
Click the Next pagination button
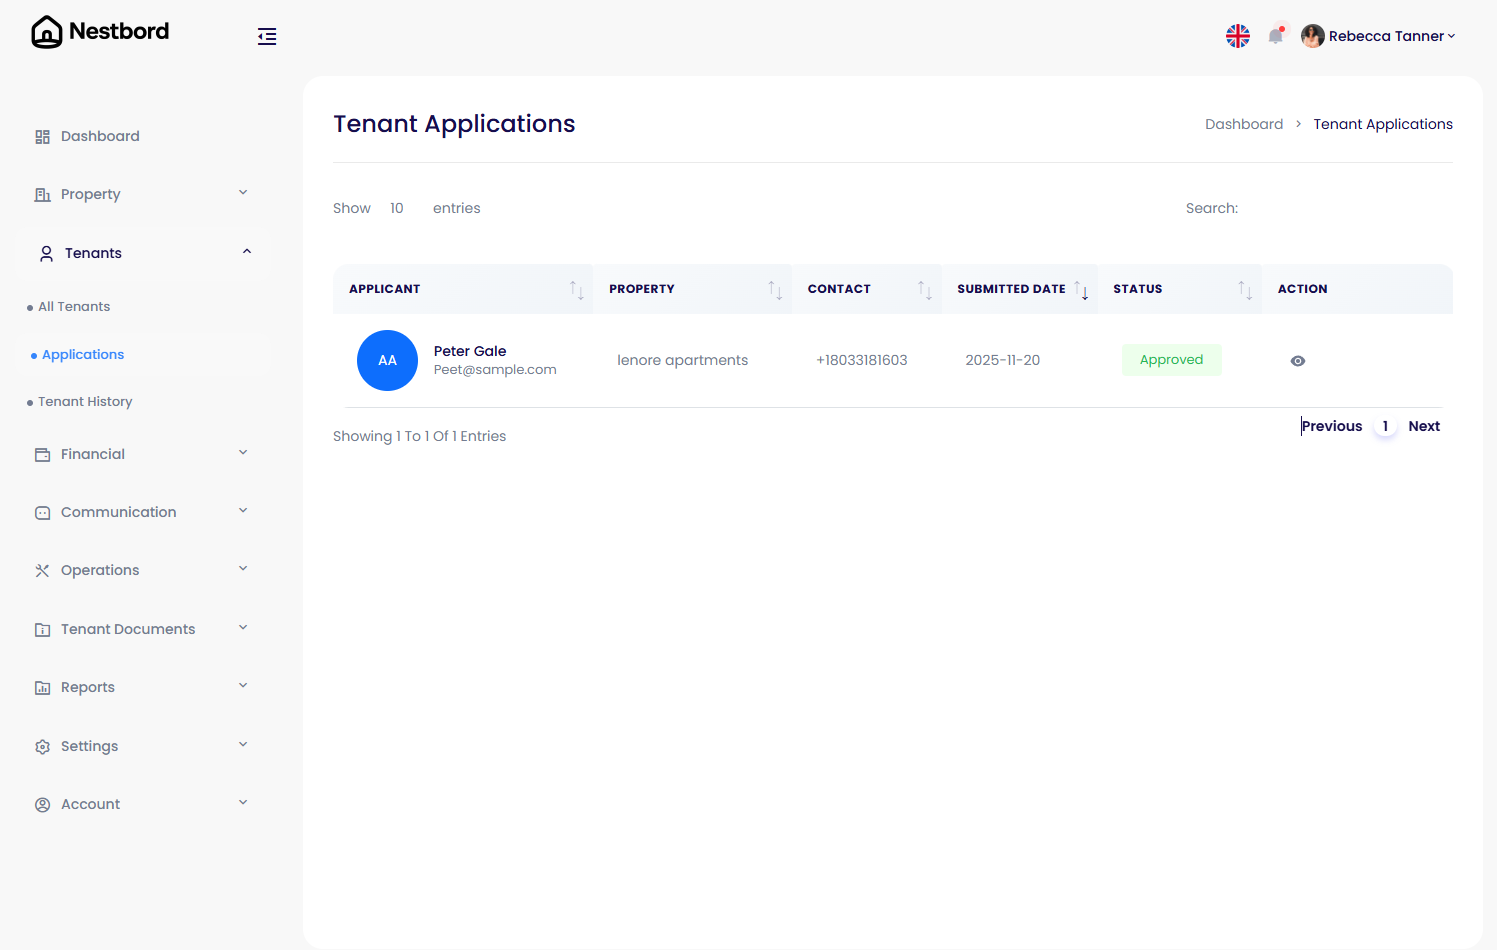[x=1424, y=425]
